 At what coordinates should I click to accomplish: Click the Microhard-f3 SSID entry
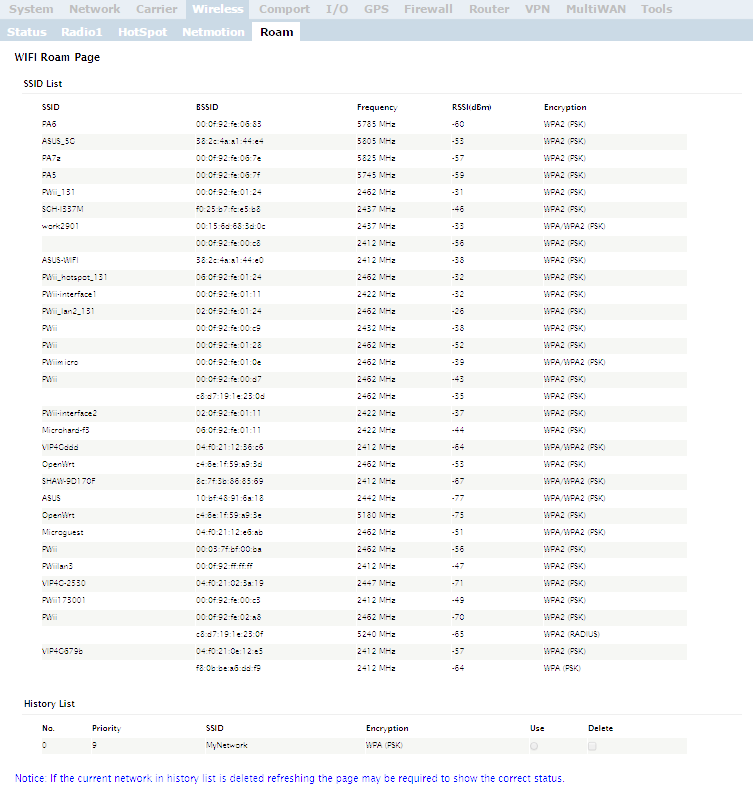pos(66,430)
